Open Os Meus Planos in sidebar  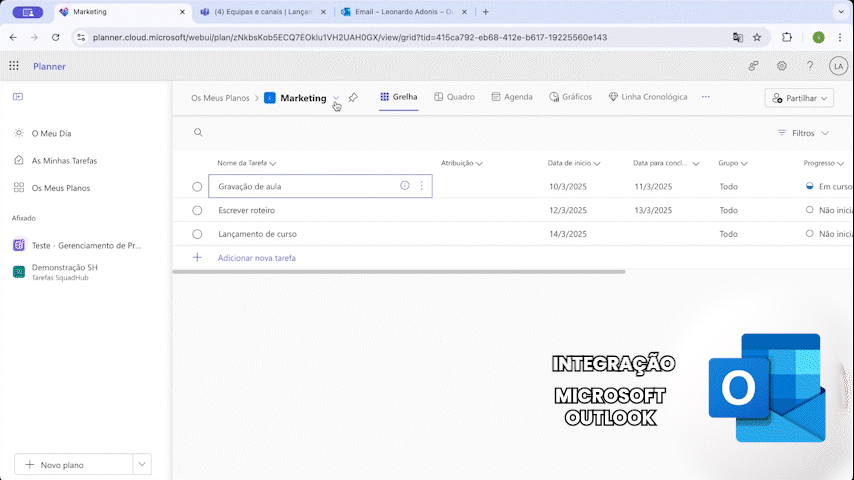coord(61,188)
